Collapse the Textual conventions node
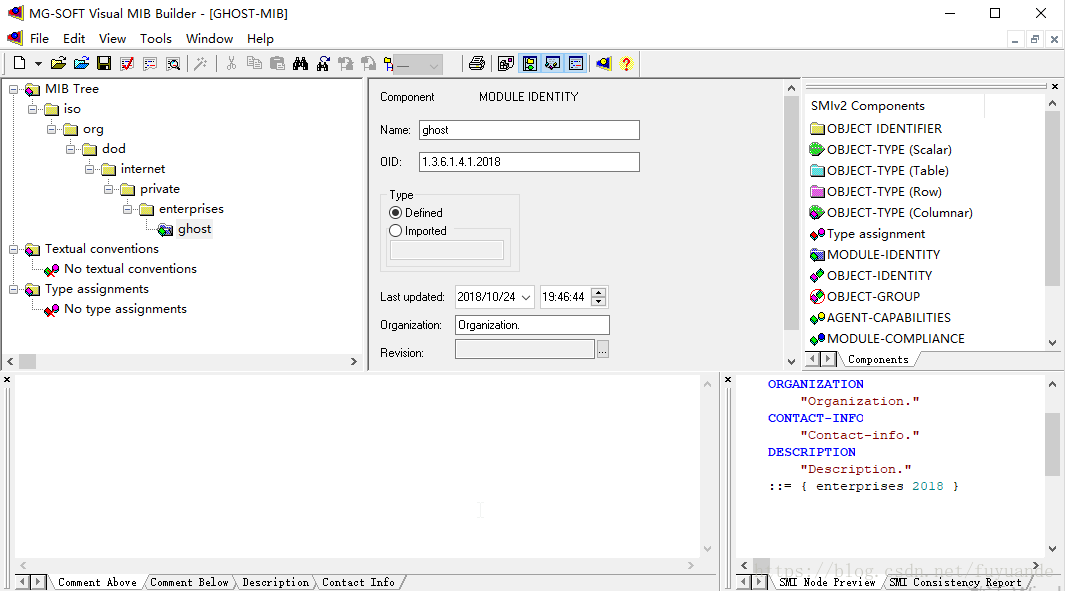 tap(13, 249)
